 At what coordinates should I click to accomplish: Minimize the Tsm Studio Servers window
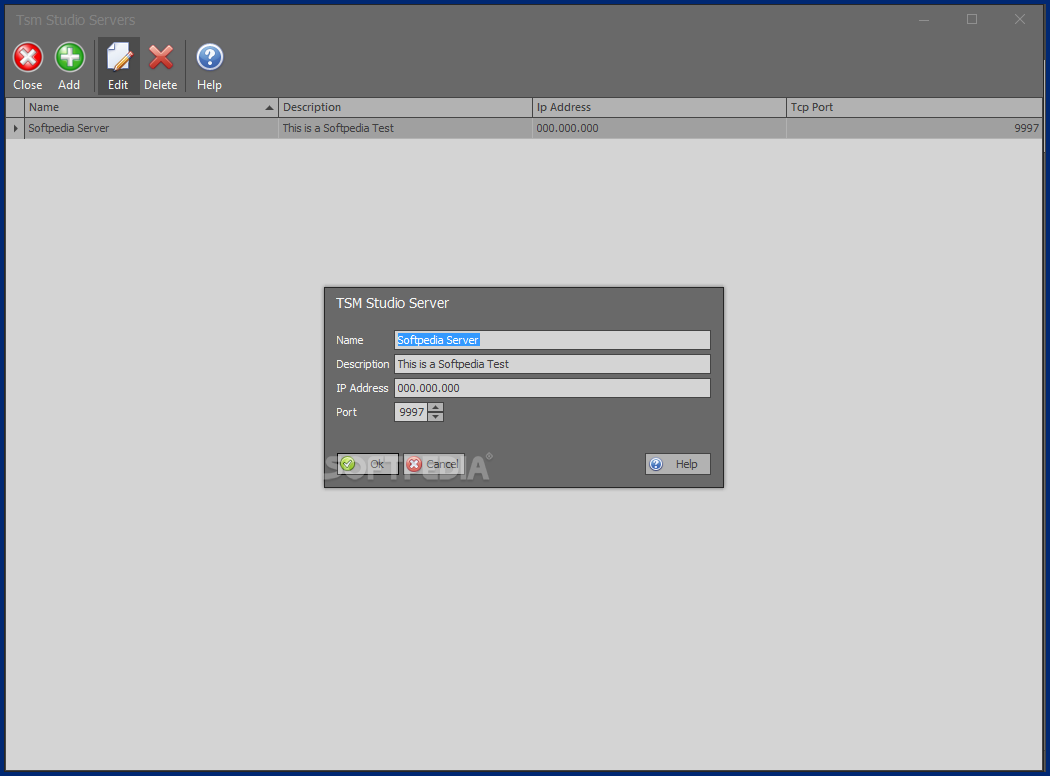coord(924,19)
